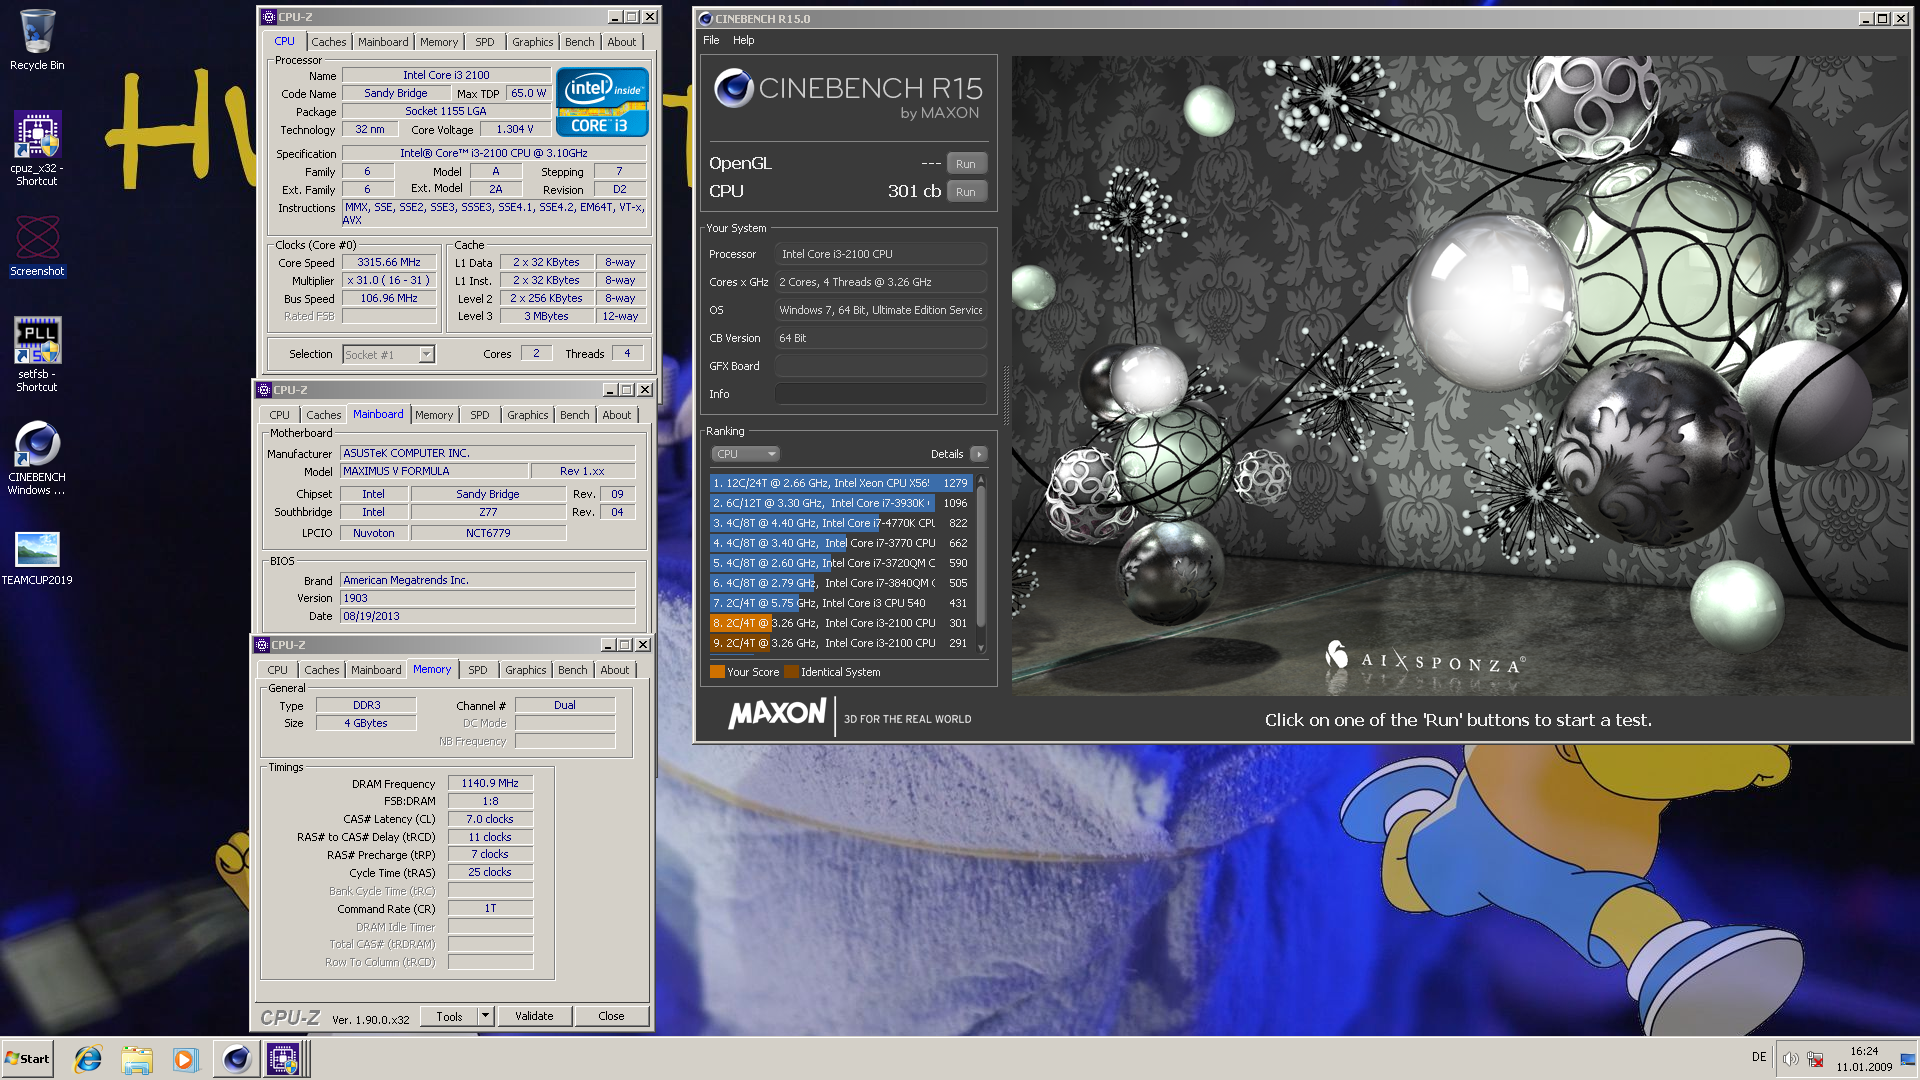Screen dimensions: 1920x1080
Task: Open Mainboard tab in Memory CPU-Z window
Action: (376, 670)
